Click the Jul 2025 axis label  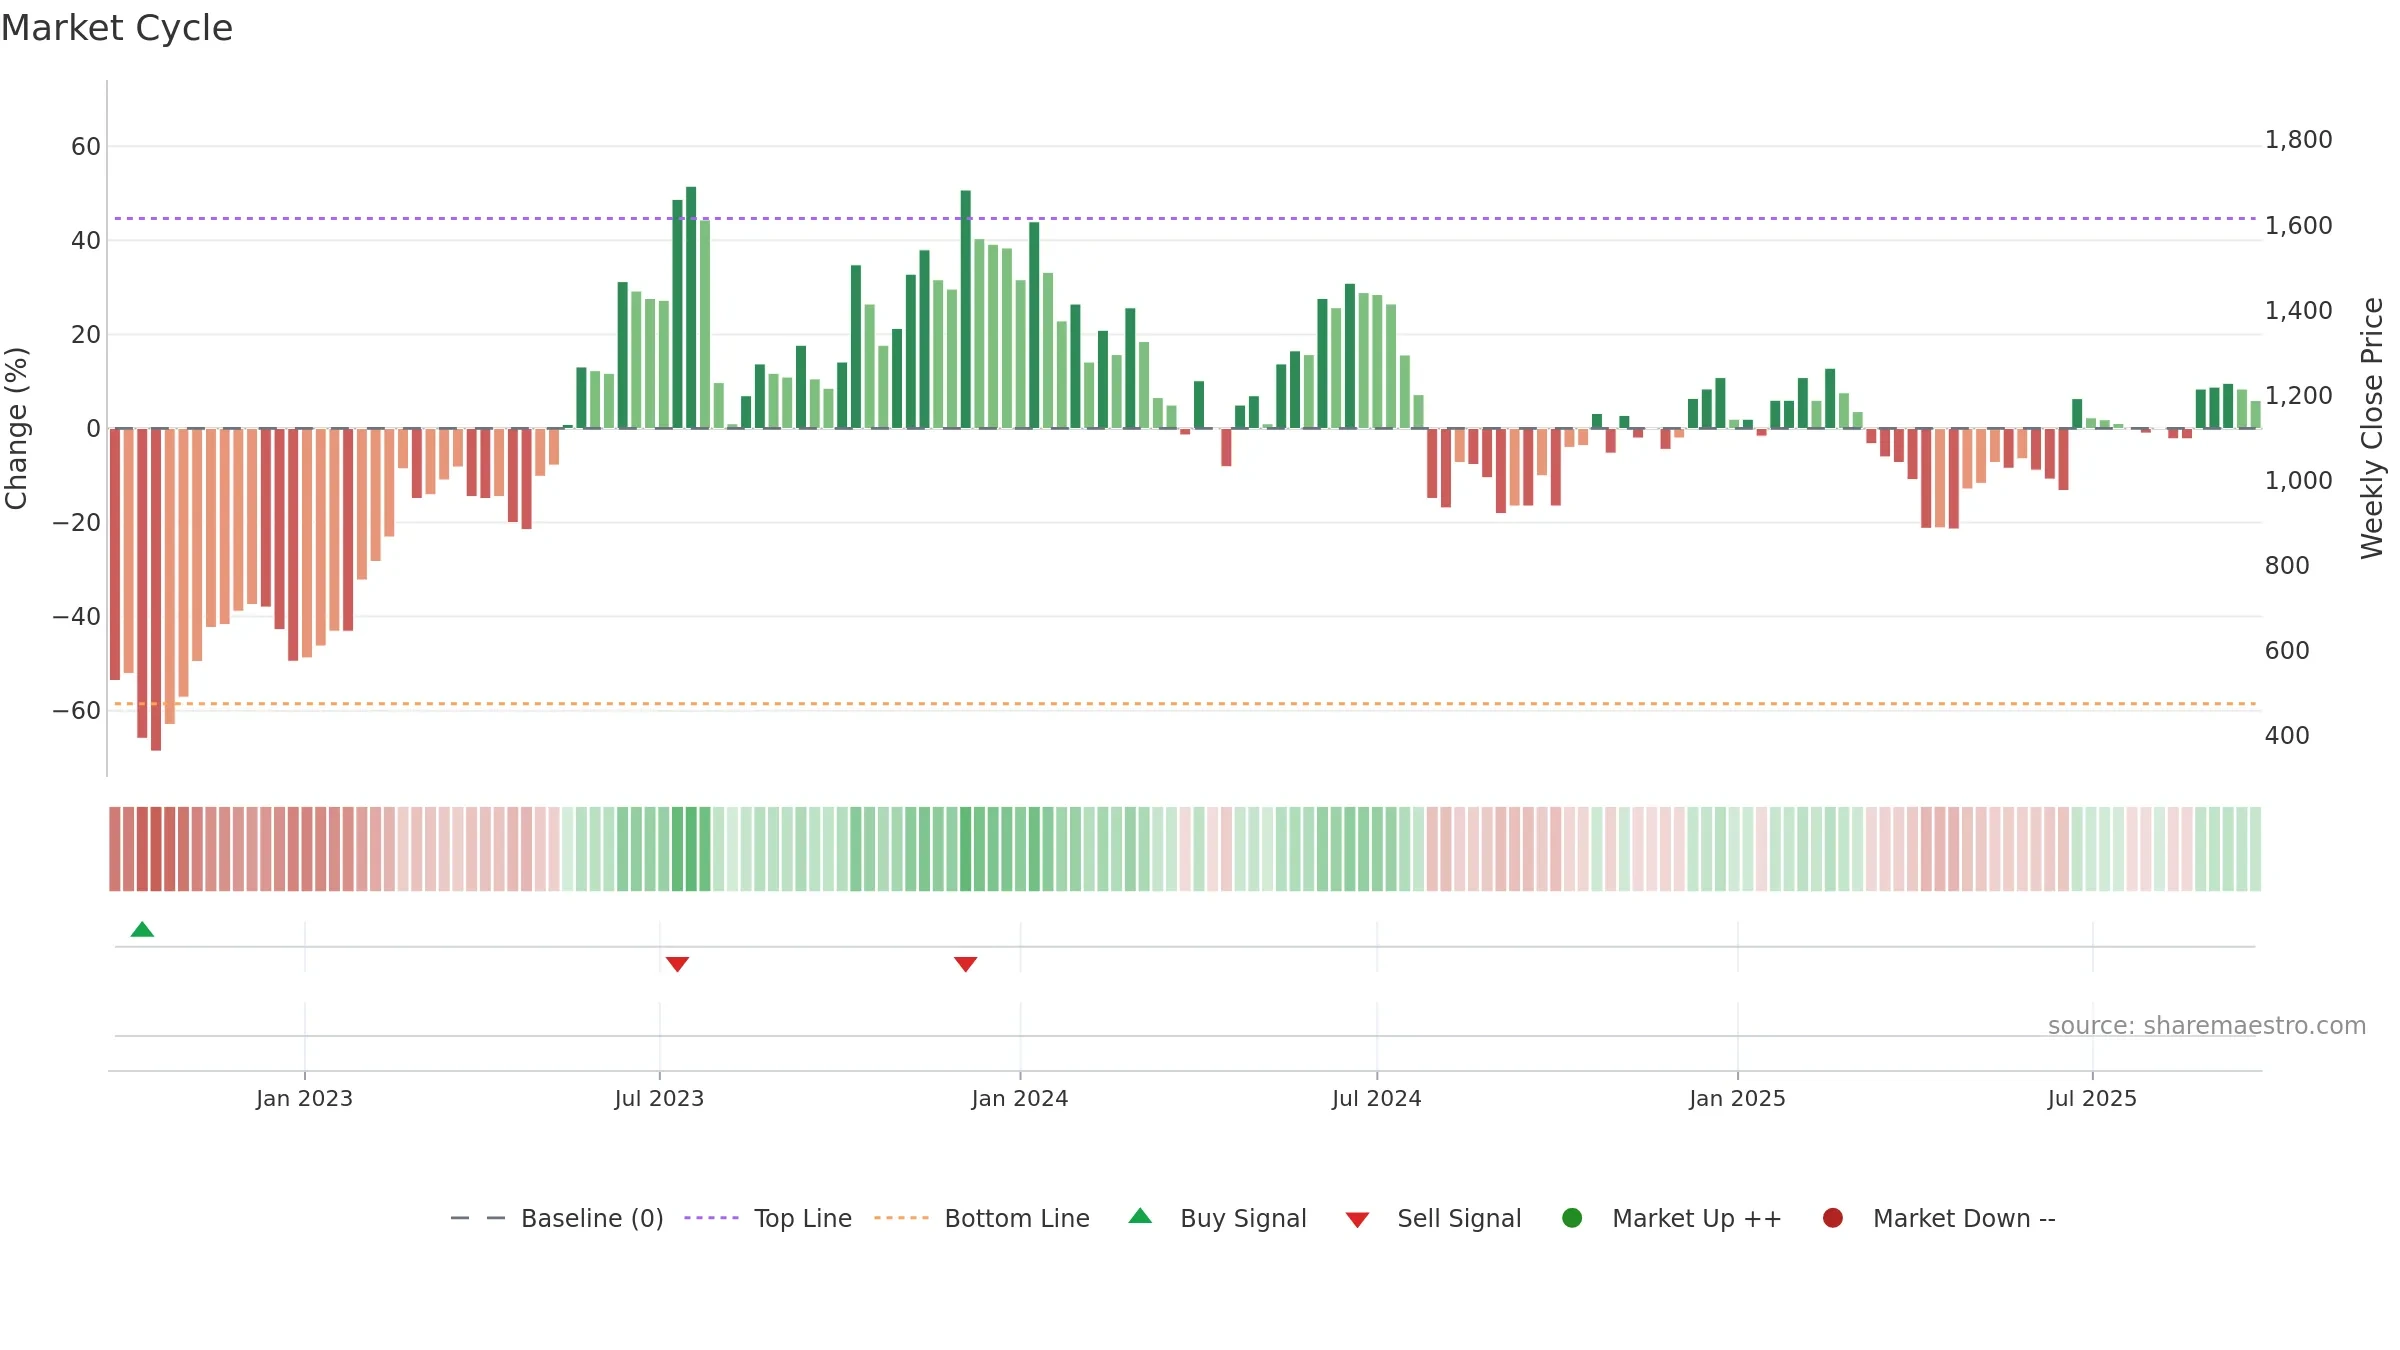coord(2092,1098)
